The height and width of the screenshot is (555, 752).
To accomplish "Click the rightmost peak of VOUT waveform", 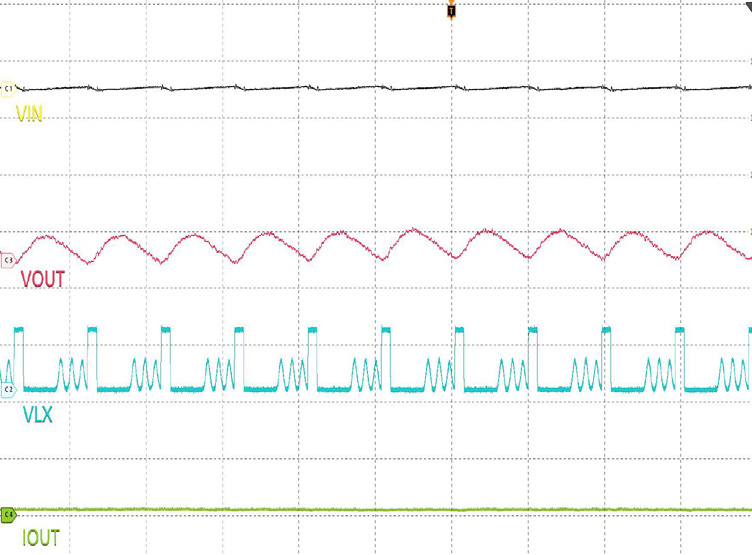I will coord(709,233).
